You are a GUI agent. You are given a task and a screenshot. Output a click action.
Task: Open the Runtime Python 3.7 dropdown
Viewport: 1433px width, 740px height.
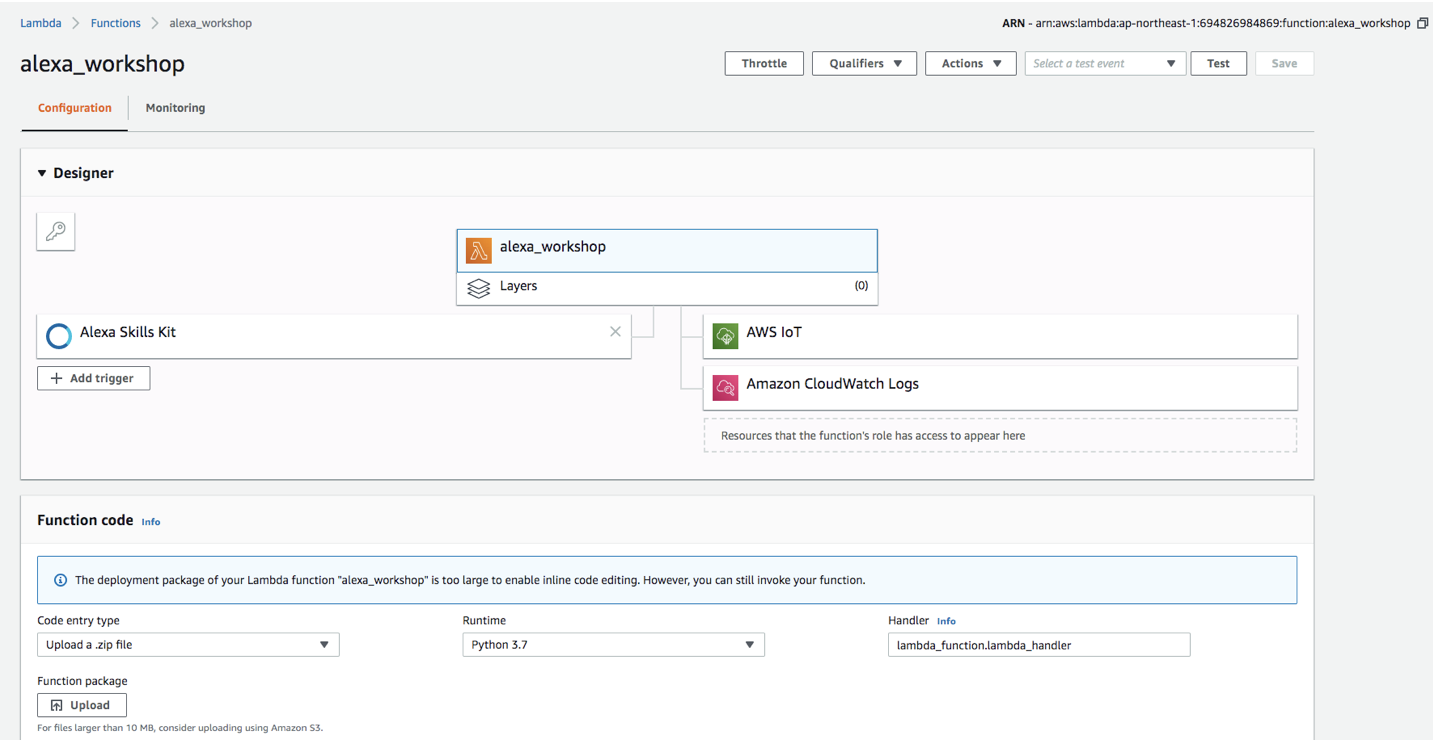point(613,645)
